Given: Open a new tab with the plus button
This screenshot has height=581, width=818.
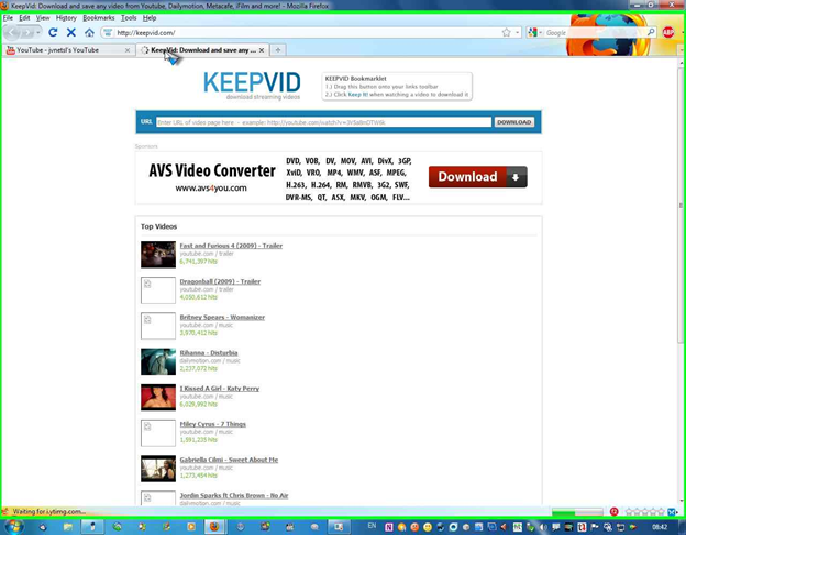Looking at the screenshot, I should point(278,50).
